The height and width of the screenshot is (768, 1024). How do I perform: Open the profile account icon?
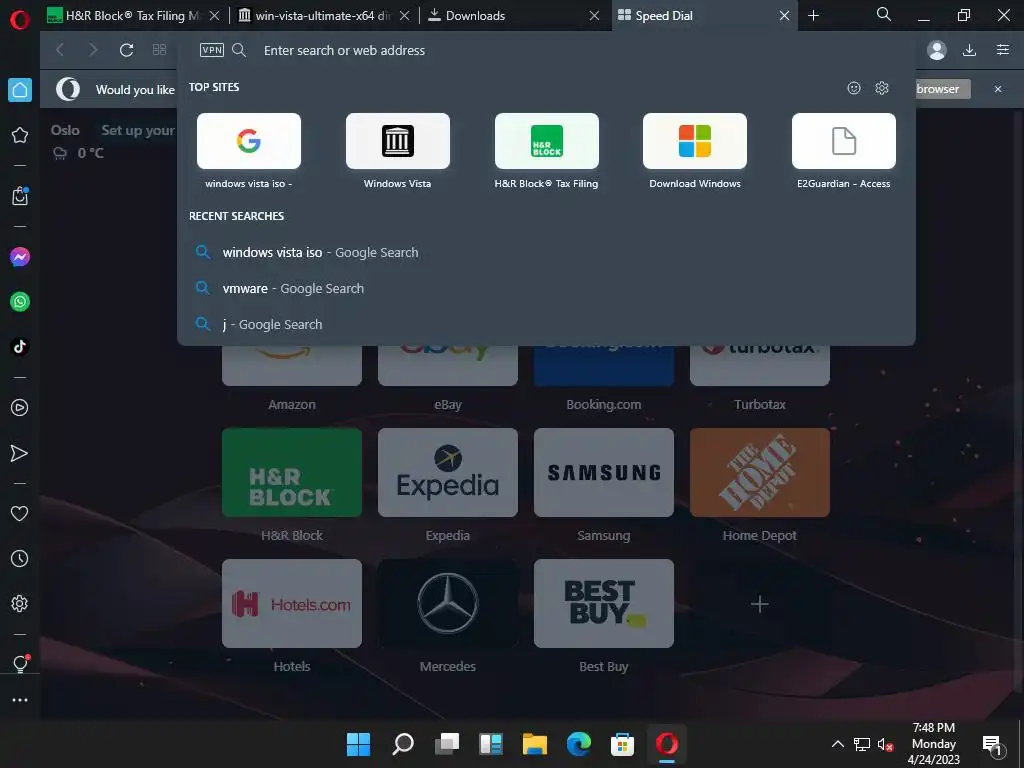pos(936,50)
